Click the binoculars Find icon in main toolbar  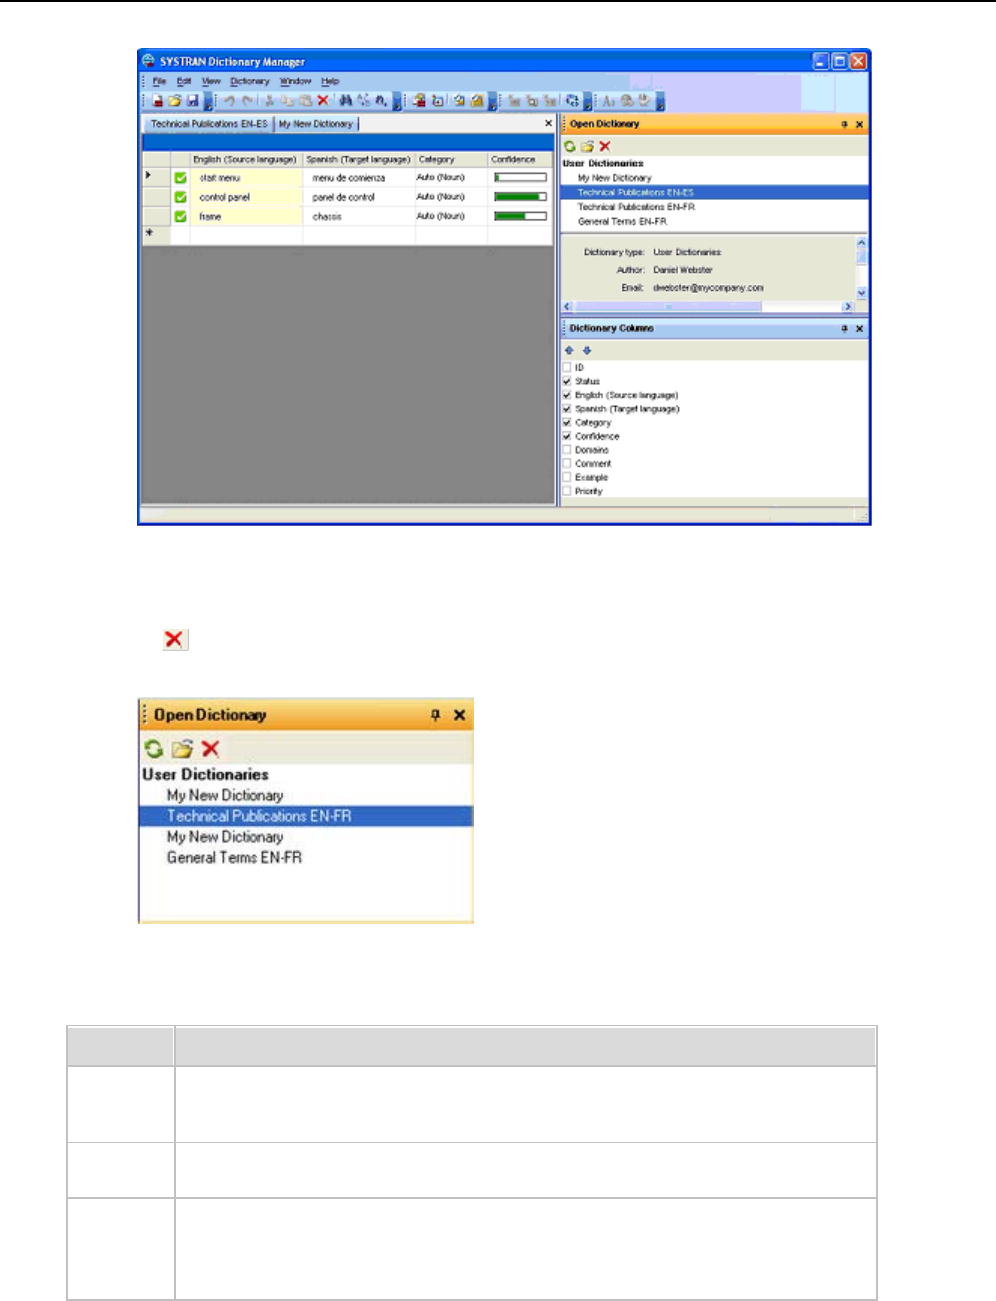pyautogui.click(x=345, y=100)
